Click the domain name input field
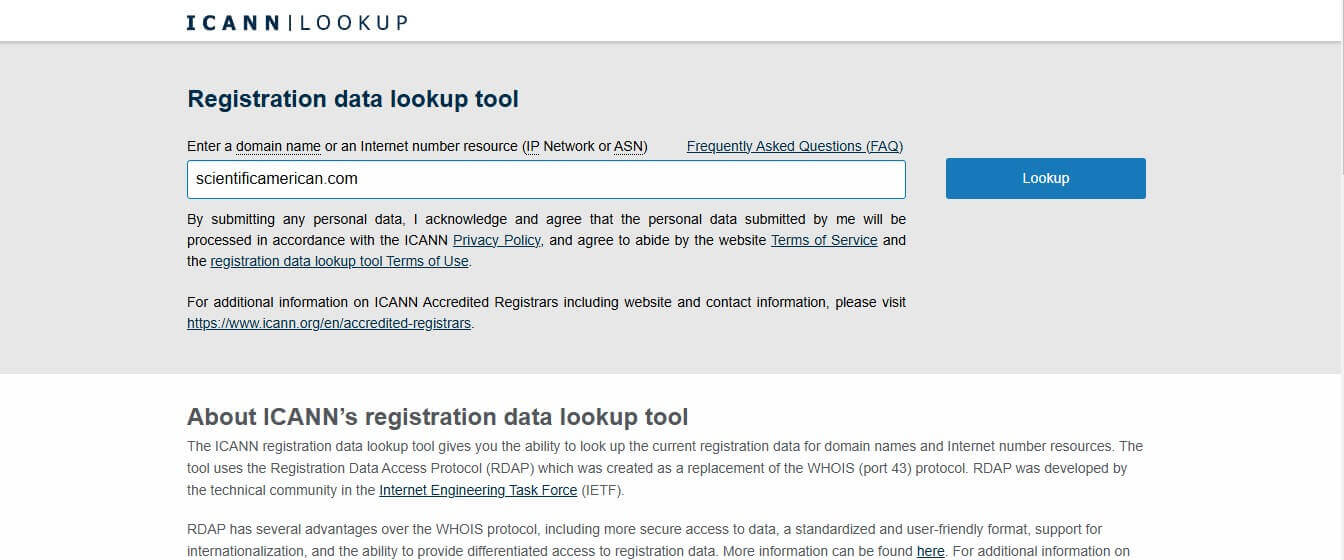This screenshot has height=560, width=1344. point(545,179)
